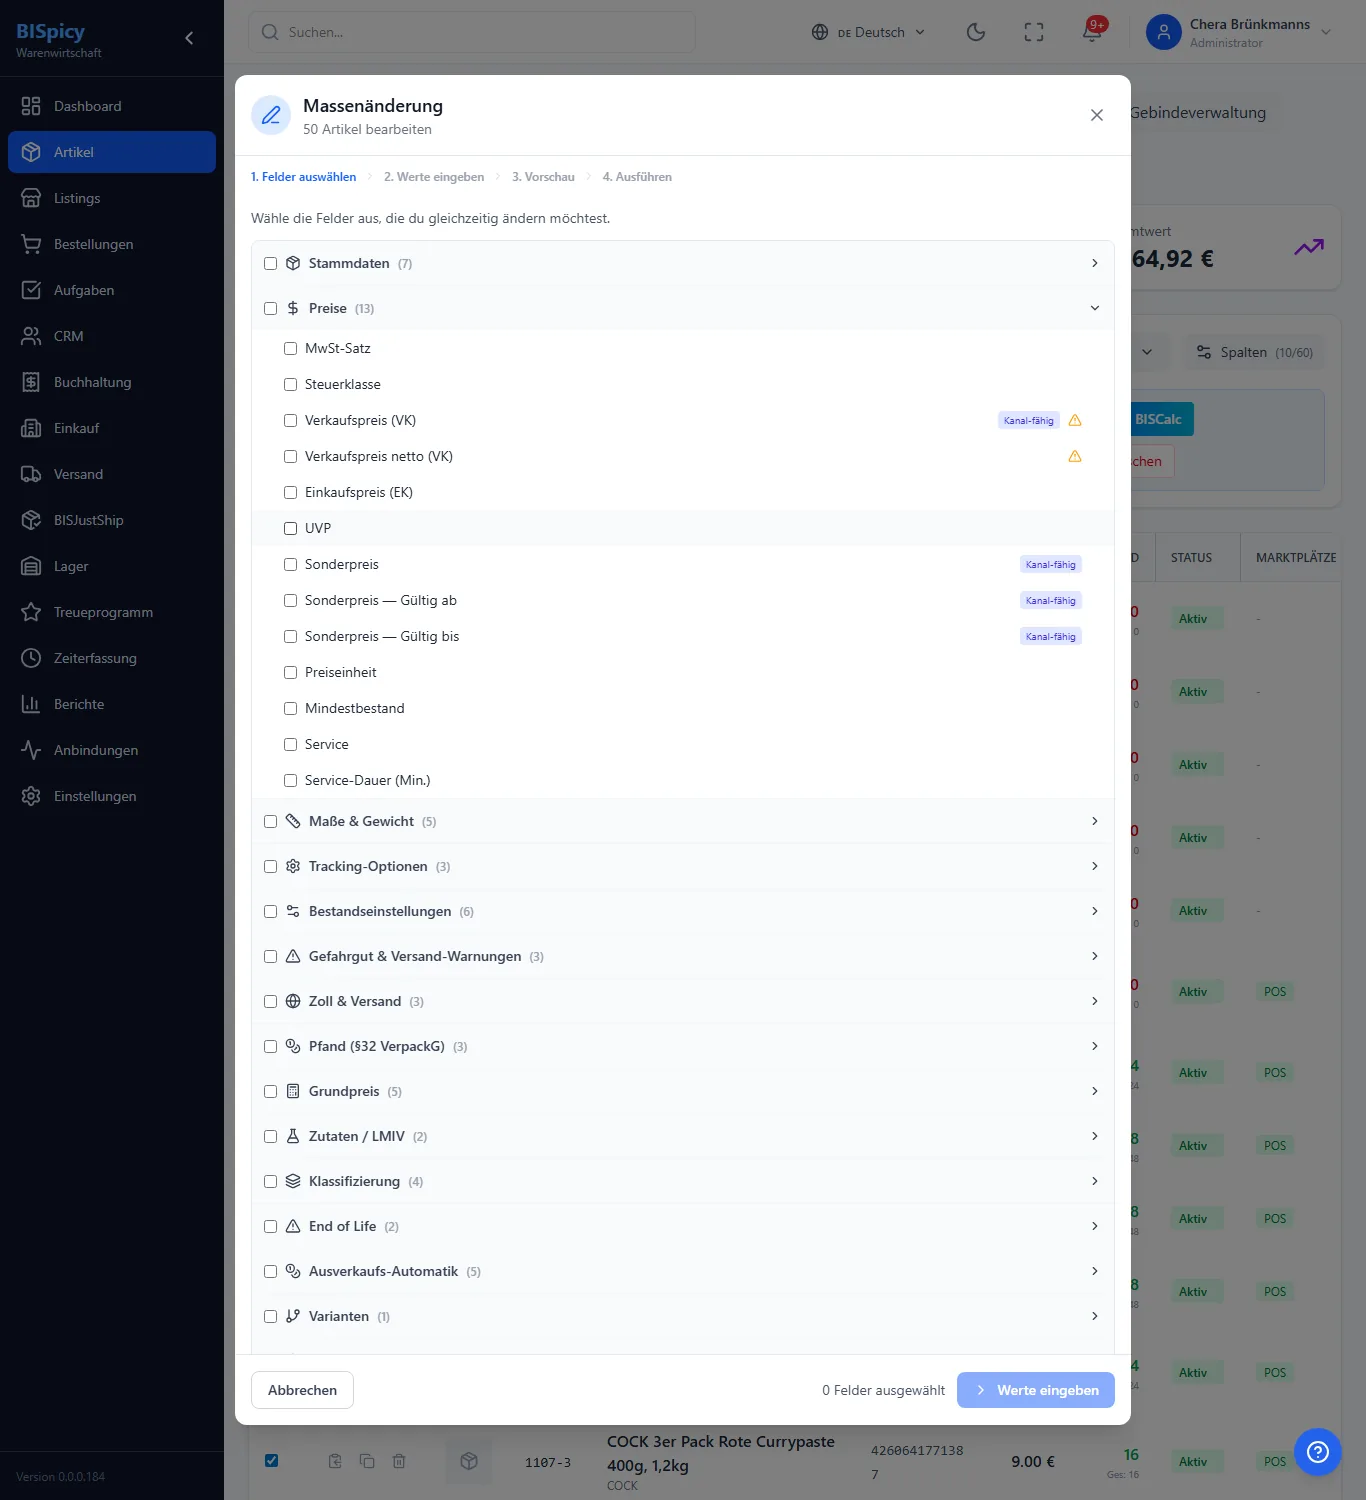1366x1500 pixels.
Task: Enable the UVP field checkbox
Action: pos(290,528)
